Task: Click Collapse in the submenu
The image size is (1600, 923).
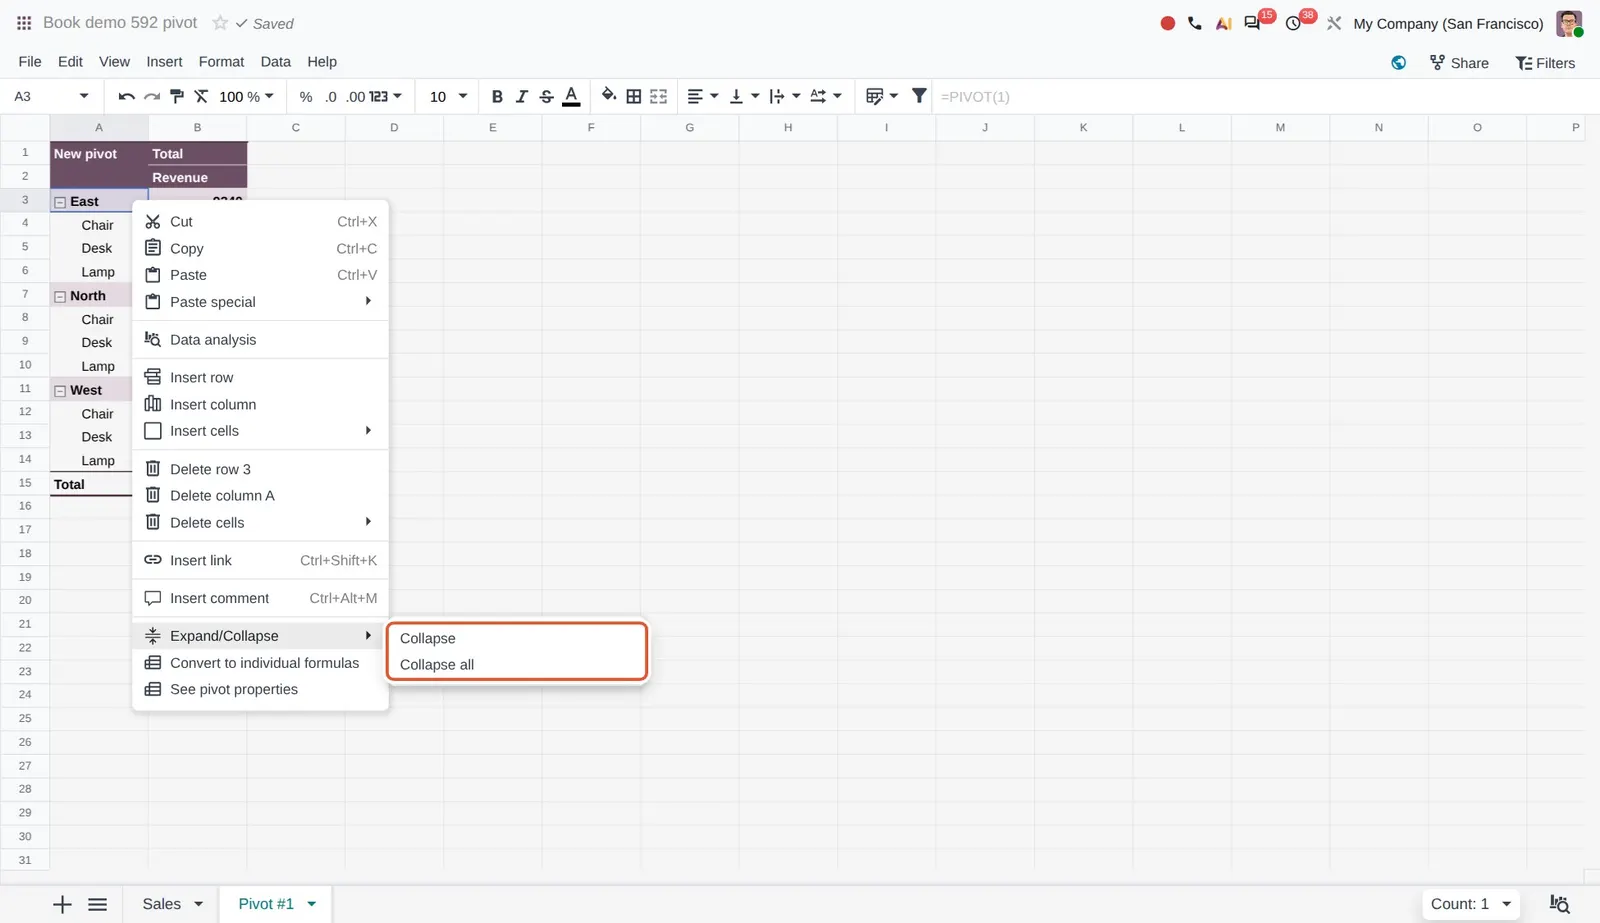Action: pos(517,638)
